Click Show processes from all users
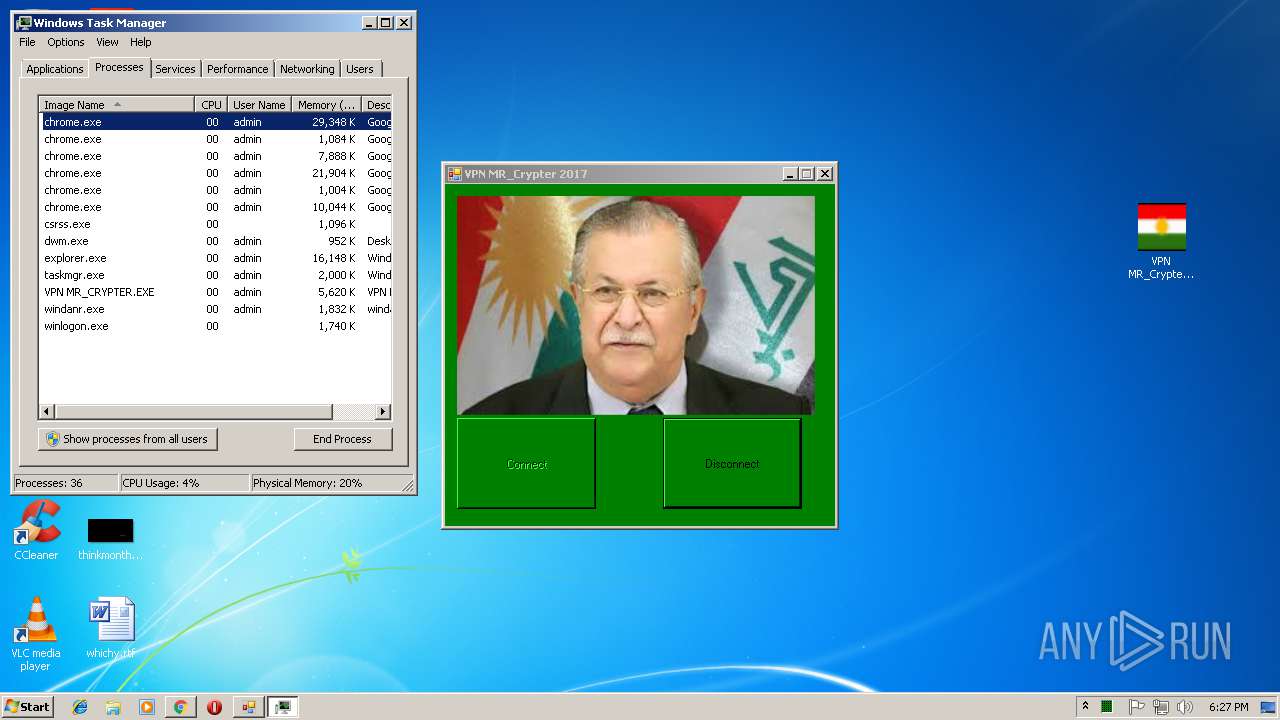 tap(128, 439)
